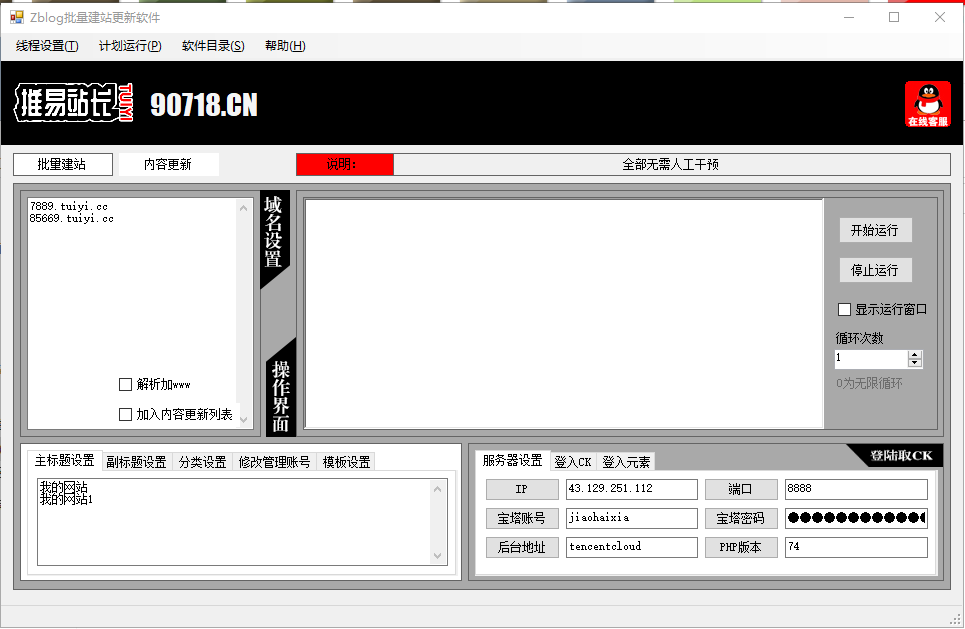Image resolution: width=965 pixels, height=629 pixels.
Task: Focus the port field showing 8888
Action: point(856,489)
